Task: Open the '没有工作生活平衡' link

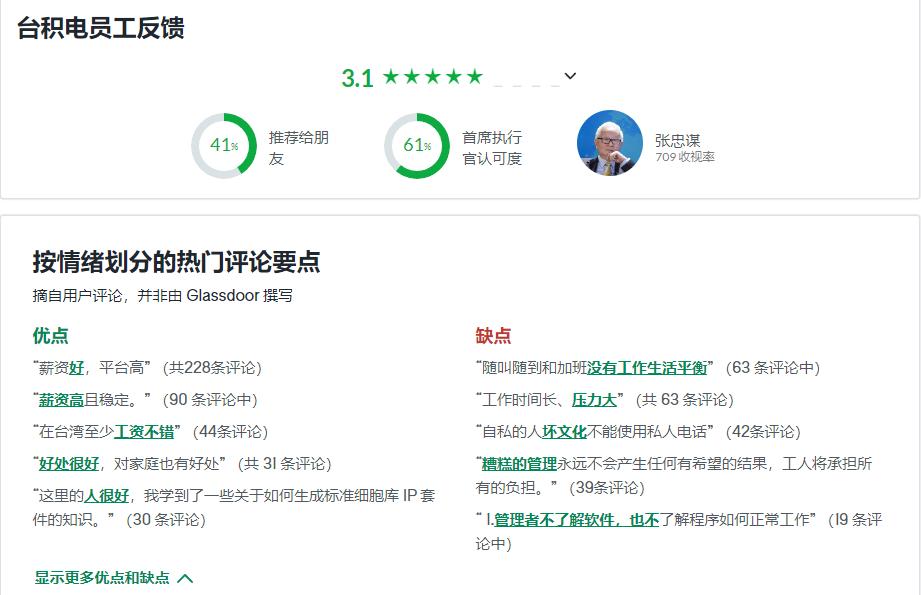Action: (647, 368)
